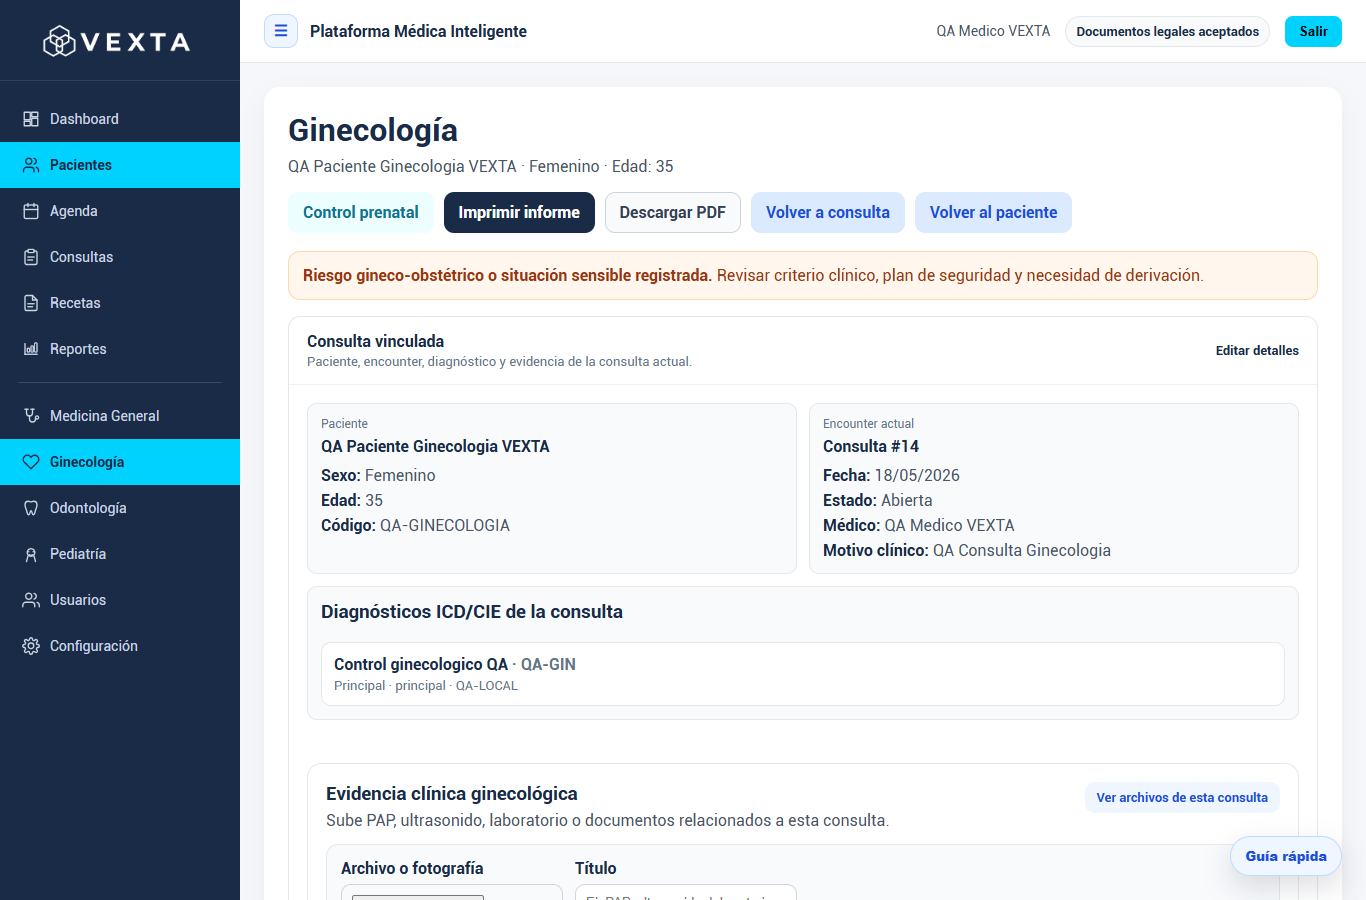Click the Riesgo gineco-obstétrico alert banner
The width and height of the screenshot is (1366, 900).
(803, 275)
